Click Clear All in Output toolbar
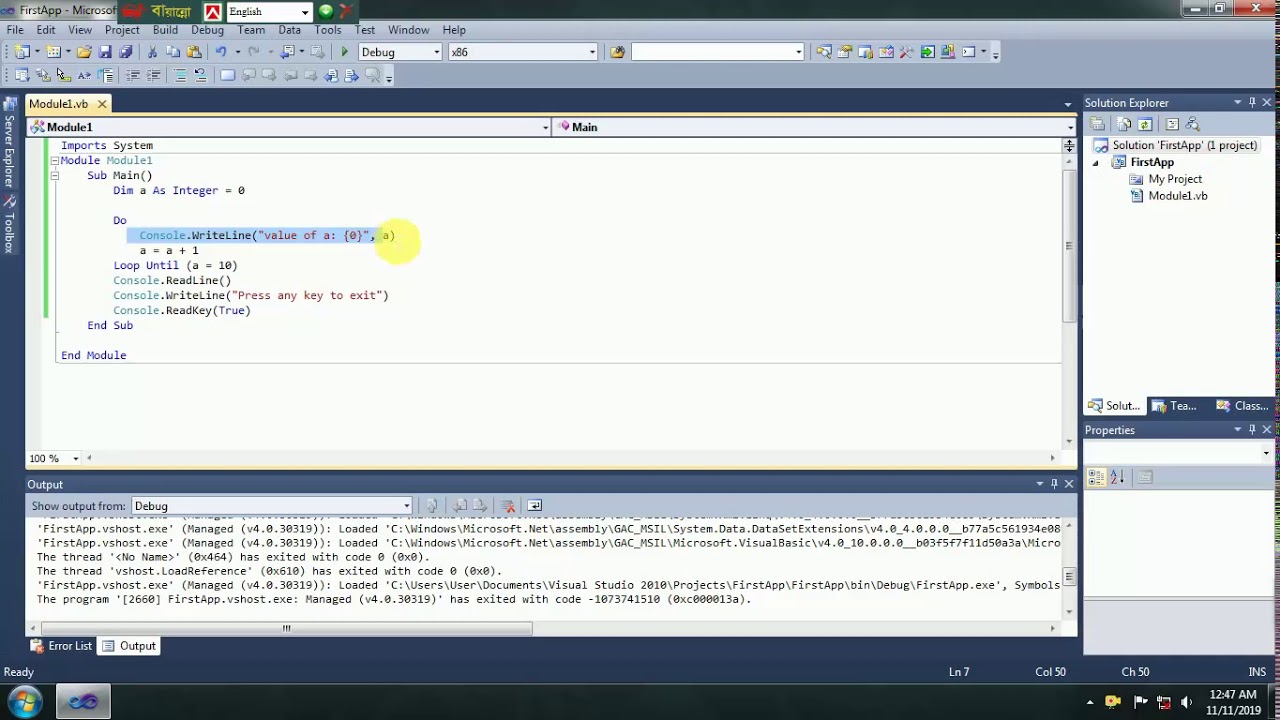Image resolution: width=1280 pixels, height=720 pixels. click(508, 506)
